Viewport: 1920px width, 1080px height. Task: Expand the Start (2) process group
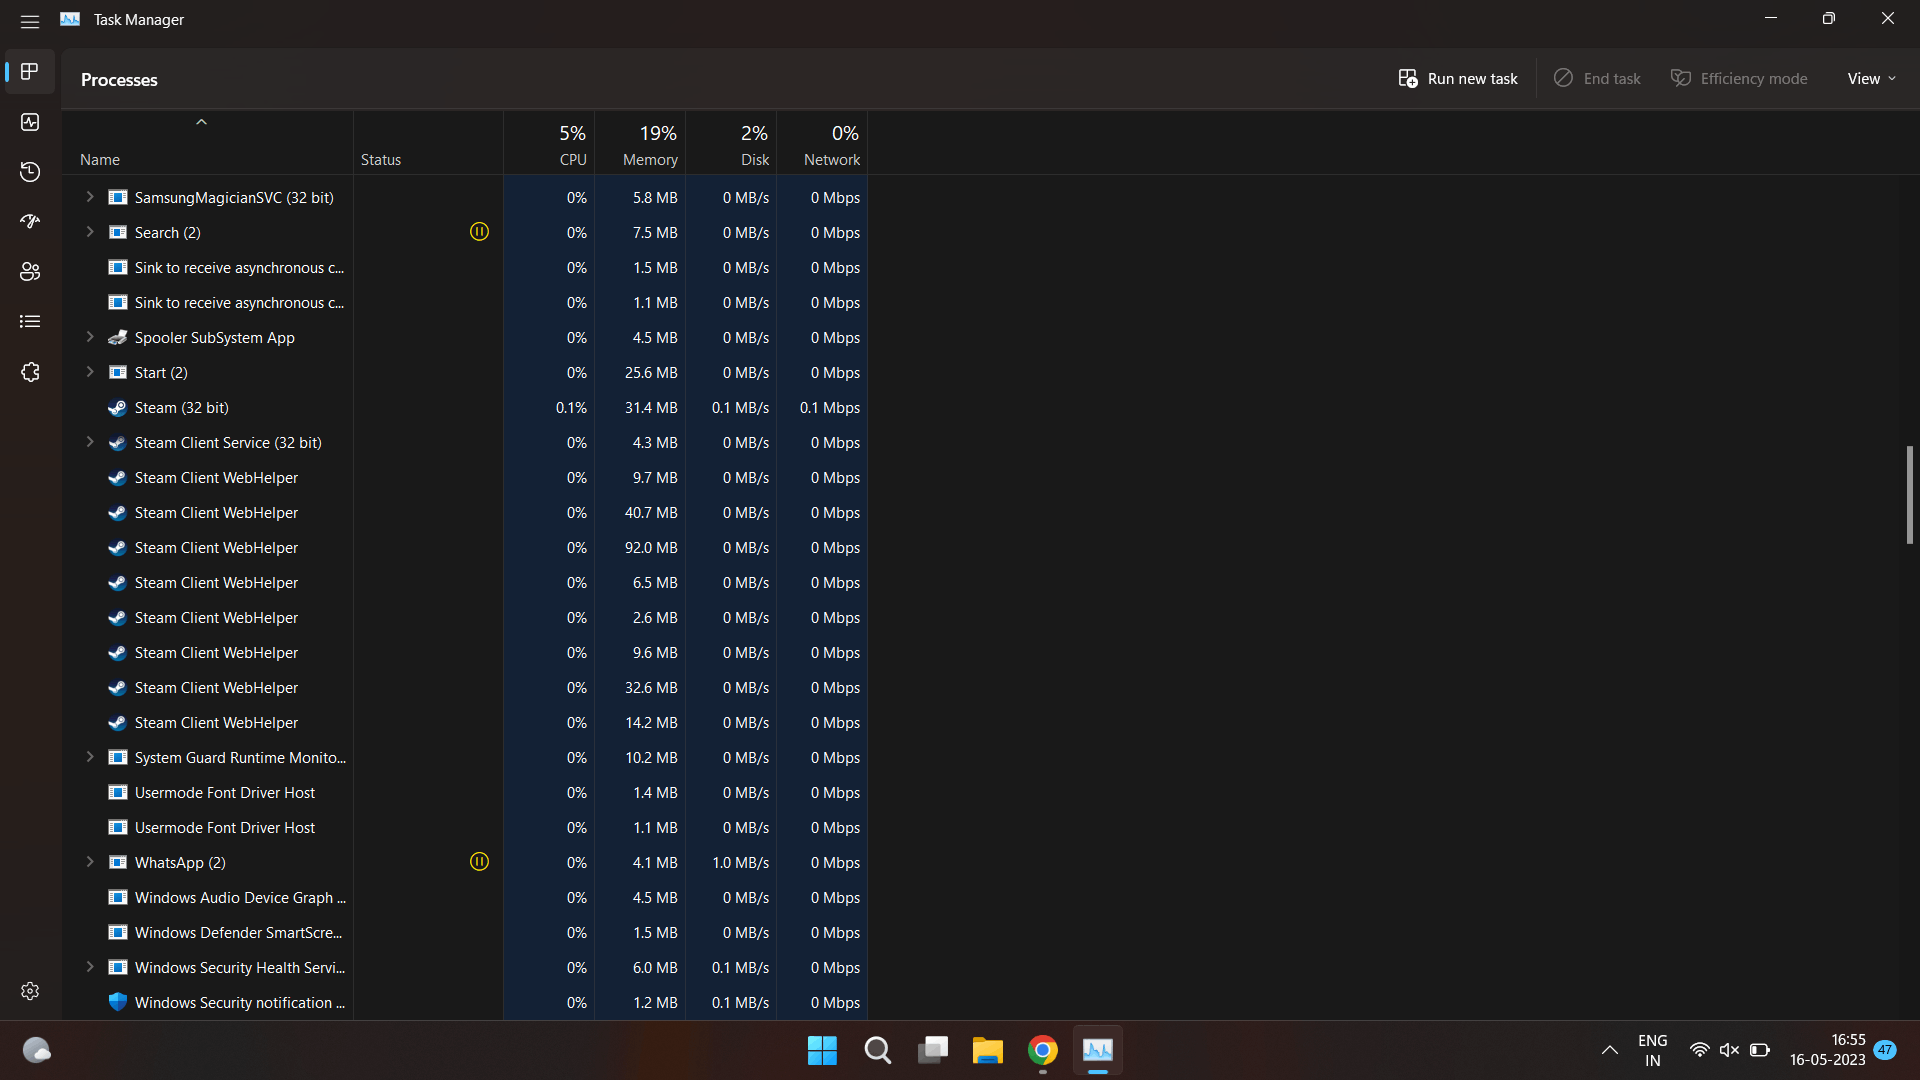click(x=90, y=372)
